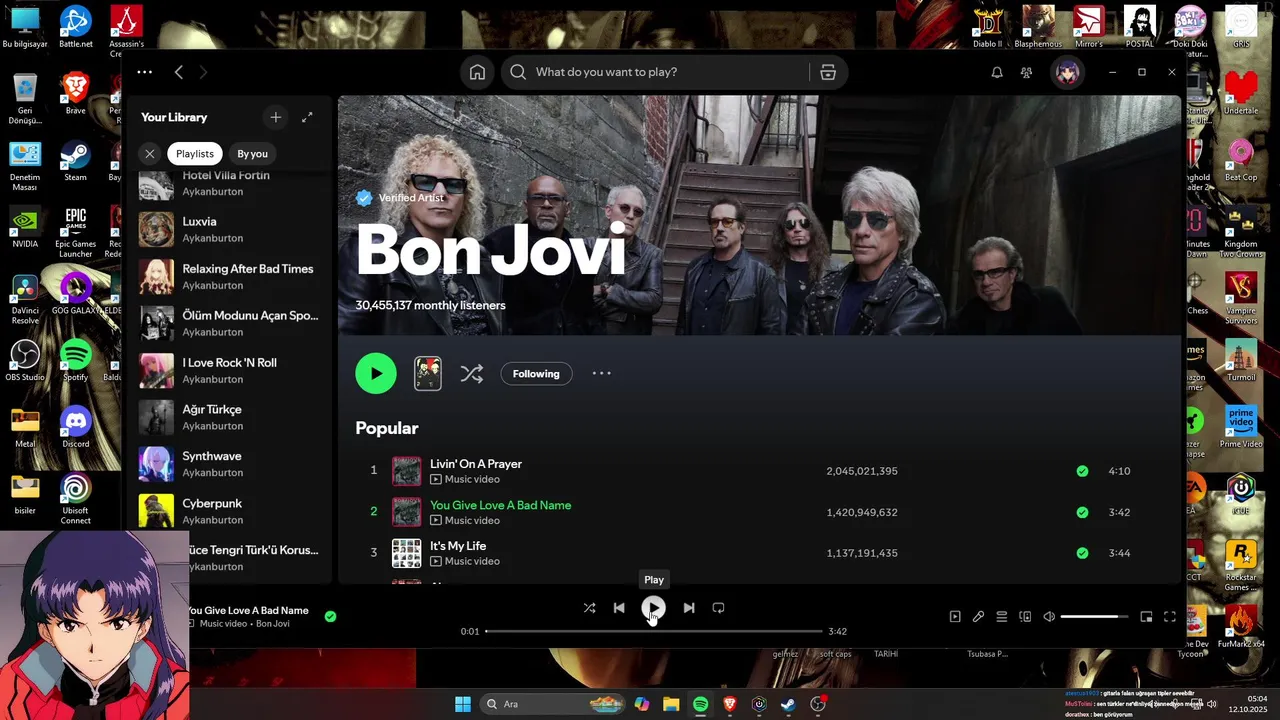1280x720 pixels.
Task: Click the You Give Love A Bad Name track title
Action: point(500,505)
